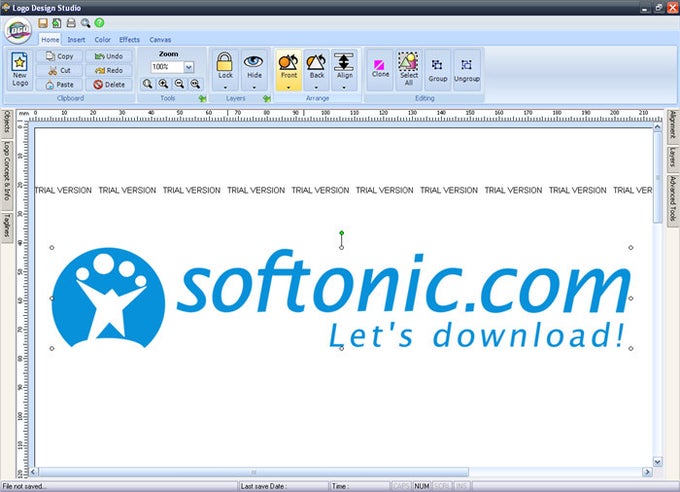Screen dimensions: 680x492
Task: Click the Layers group launcher icon
Action: pyautogui.click(x=267, y=98)
